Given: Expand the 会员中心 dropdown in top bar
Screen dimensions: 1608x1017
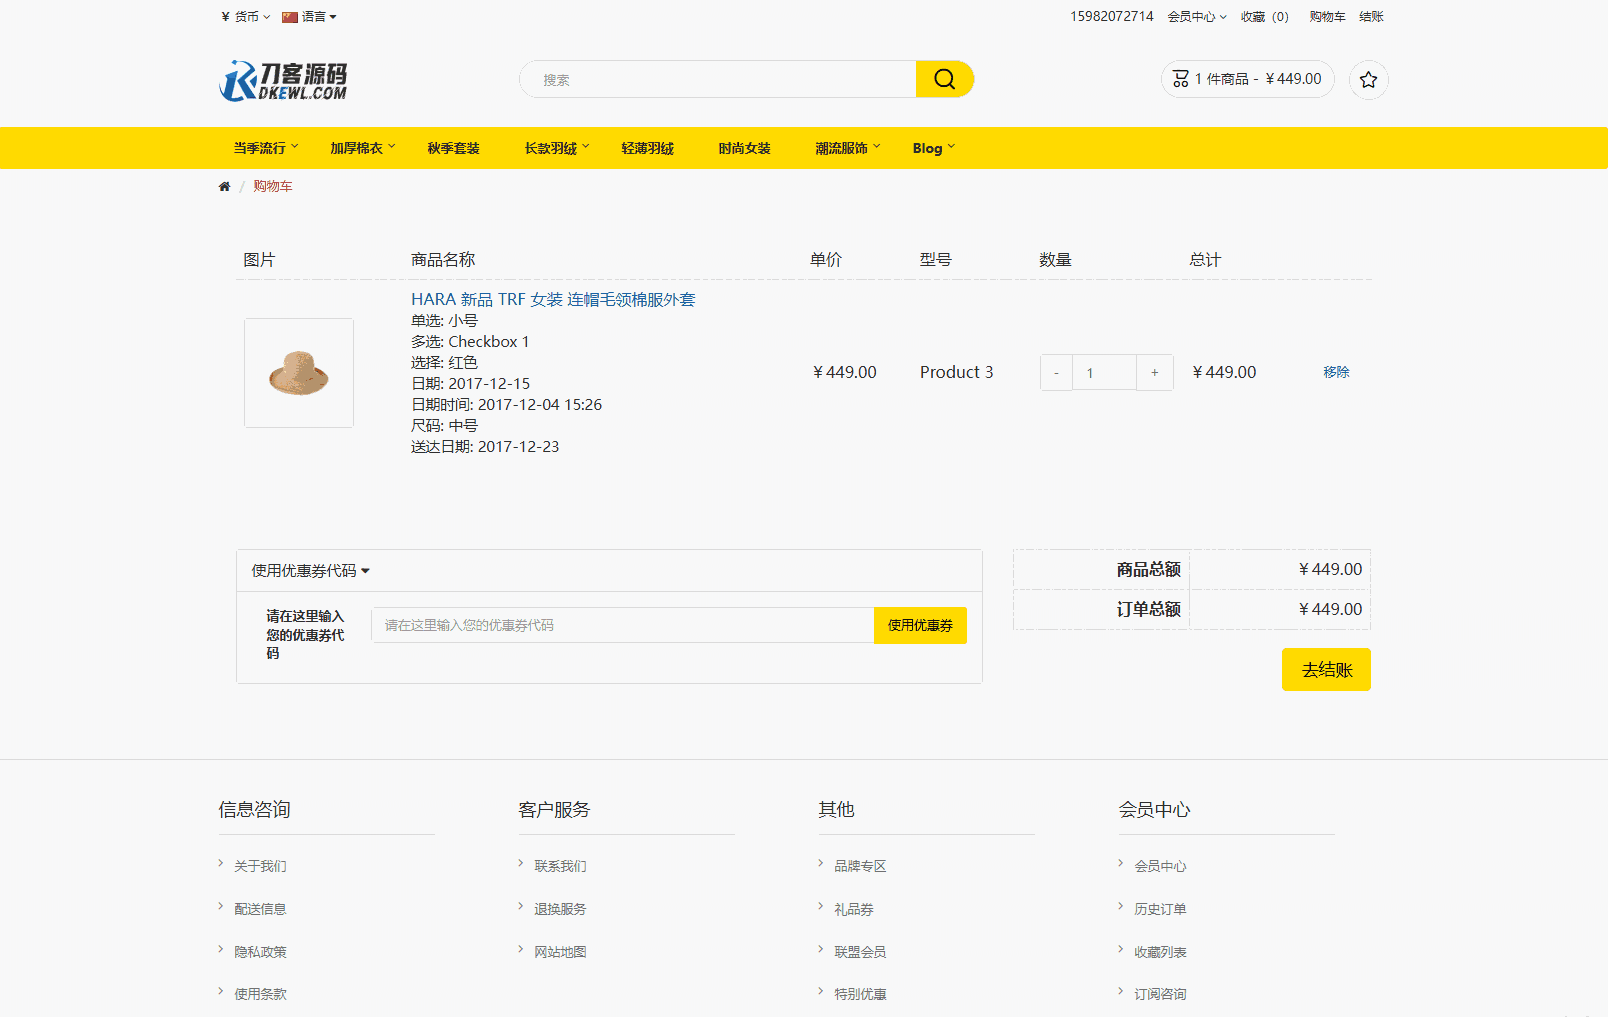Looking at the screenshot, I should (x=1197, y=17).
